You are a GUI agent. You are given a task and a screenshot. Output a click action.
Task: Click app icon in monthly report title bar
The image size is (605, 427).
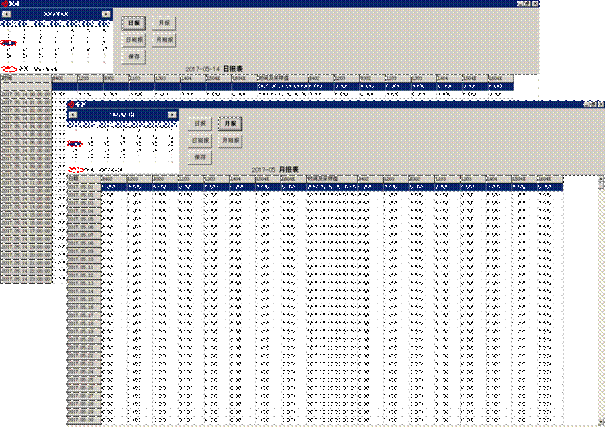click(x=71, y=103)
